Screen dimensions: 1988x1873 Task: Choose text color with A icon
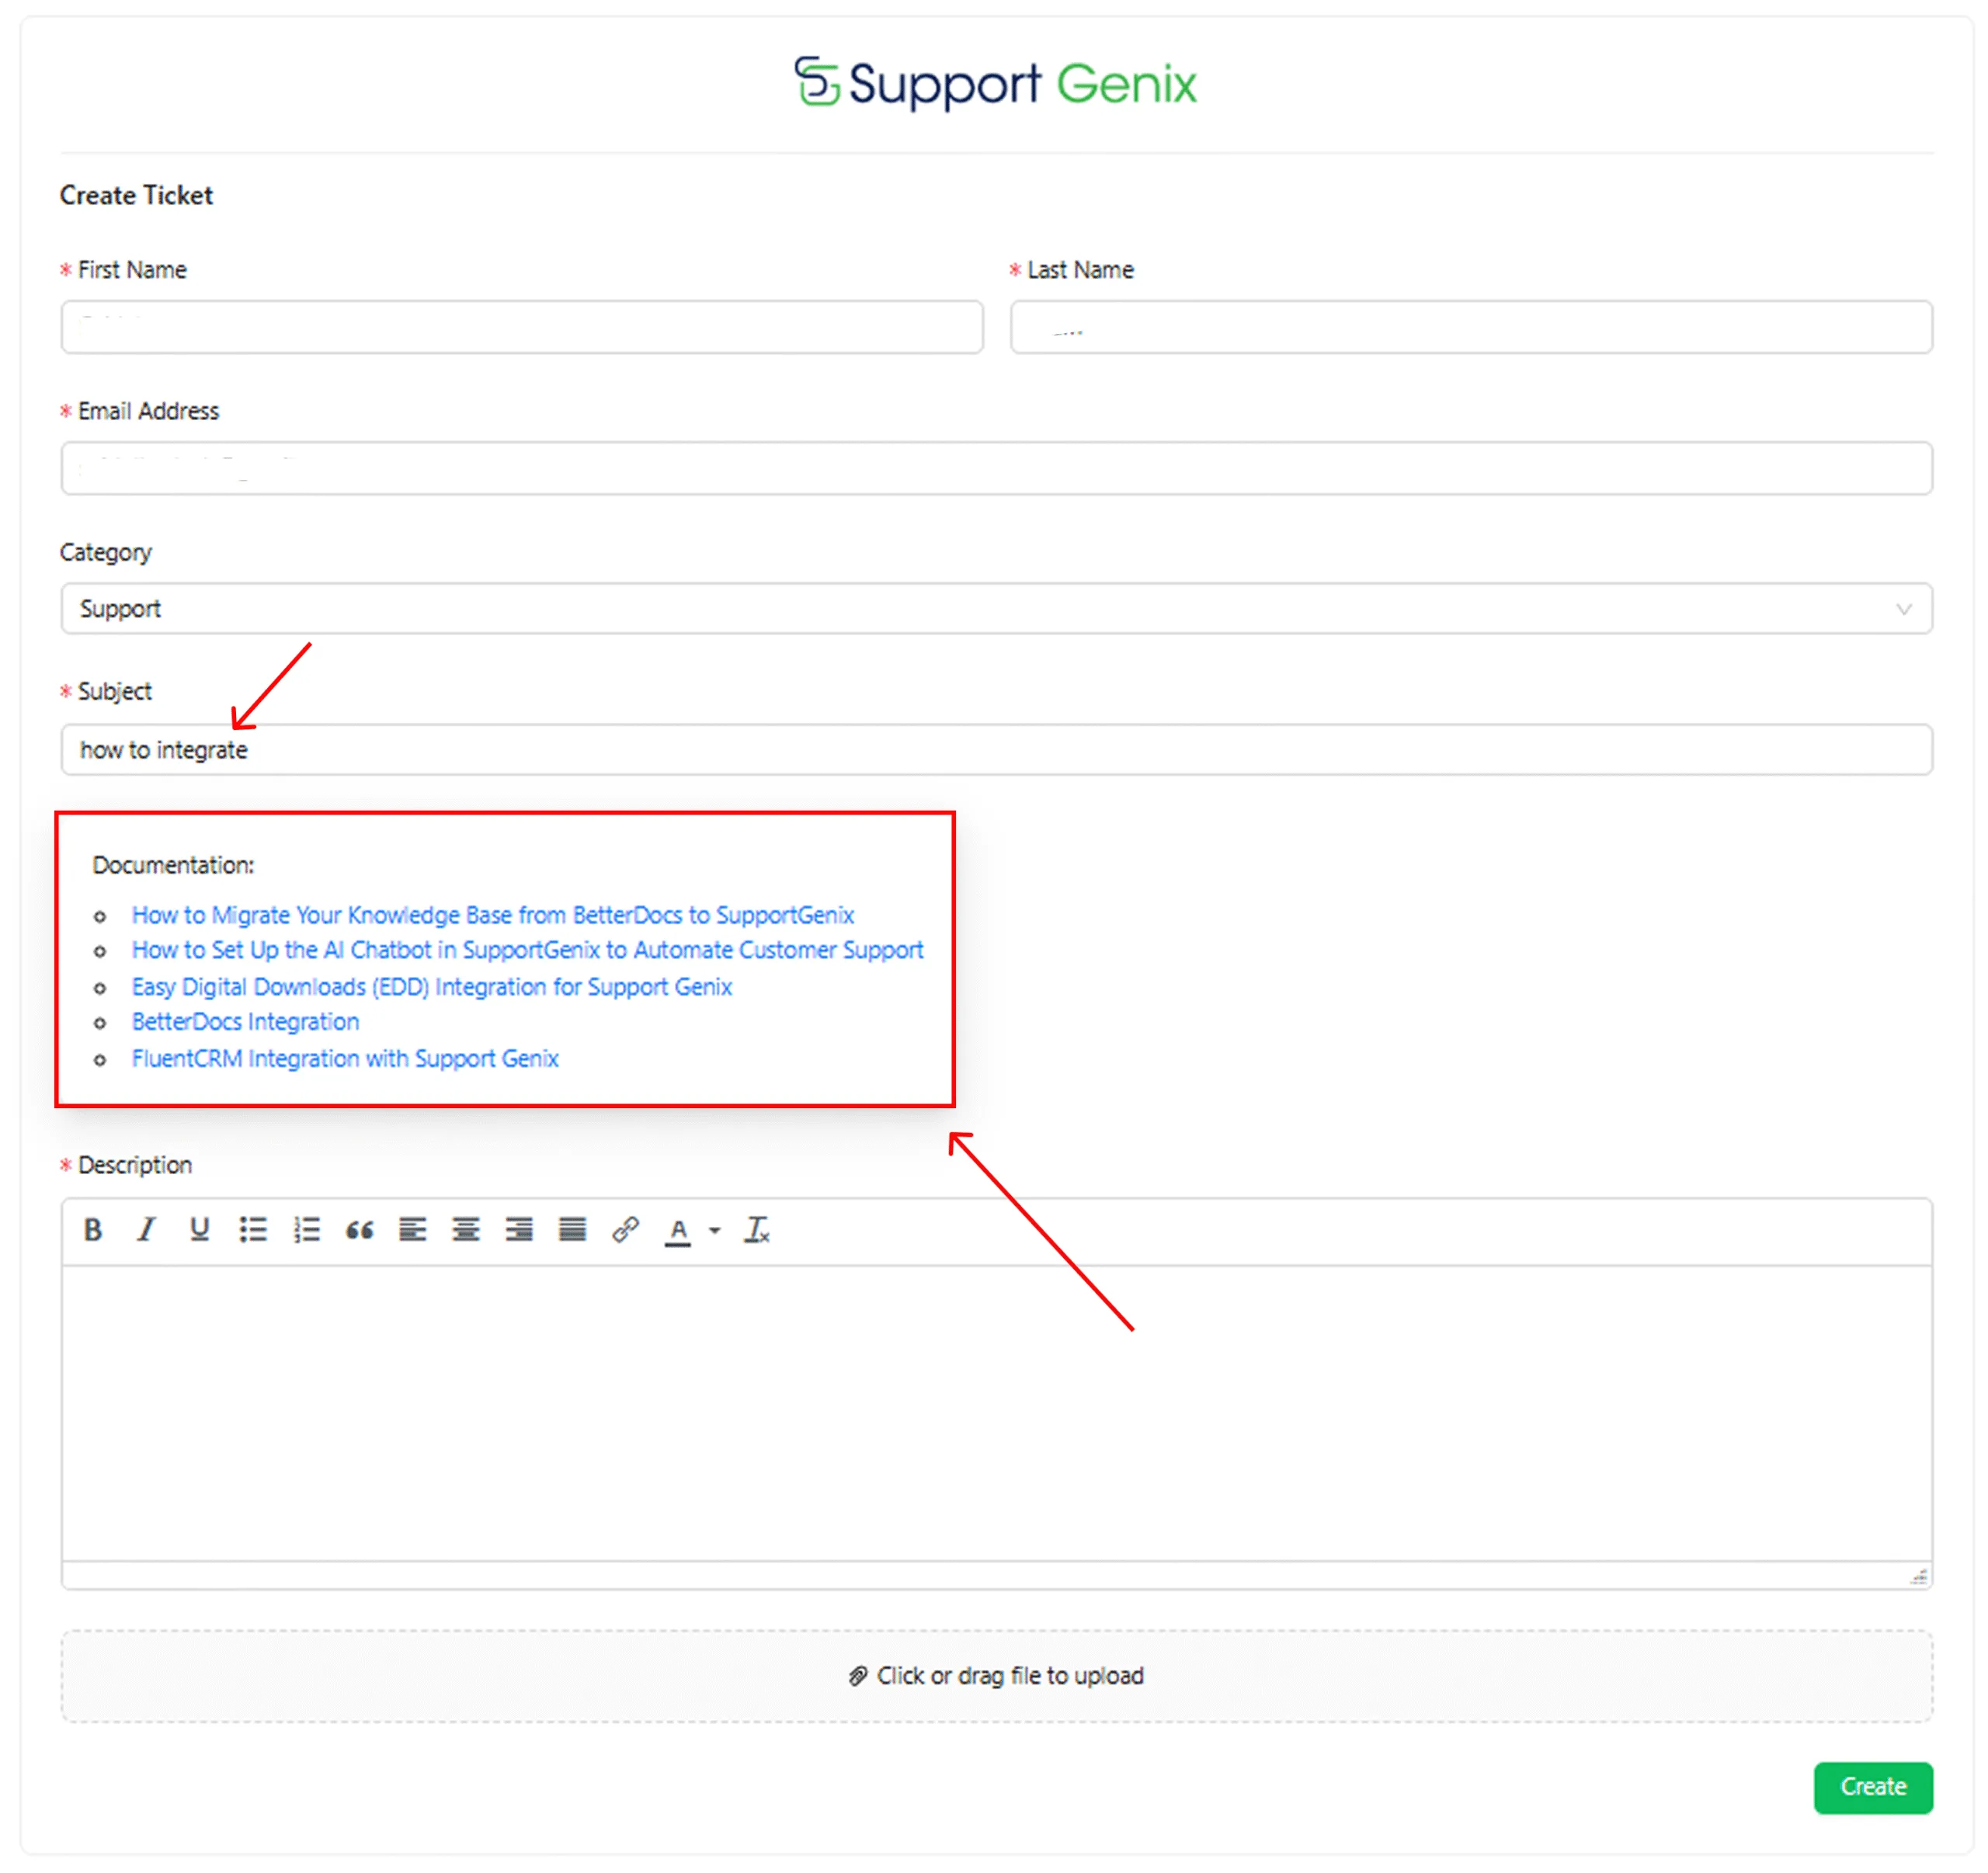(678, 1229)
